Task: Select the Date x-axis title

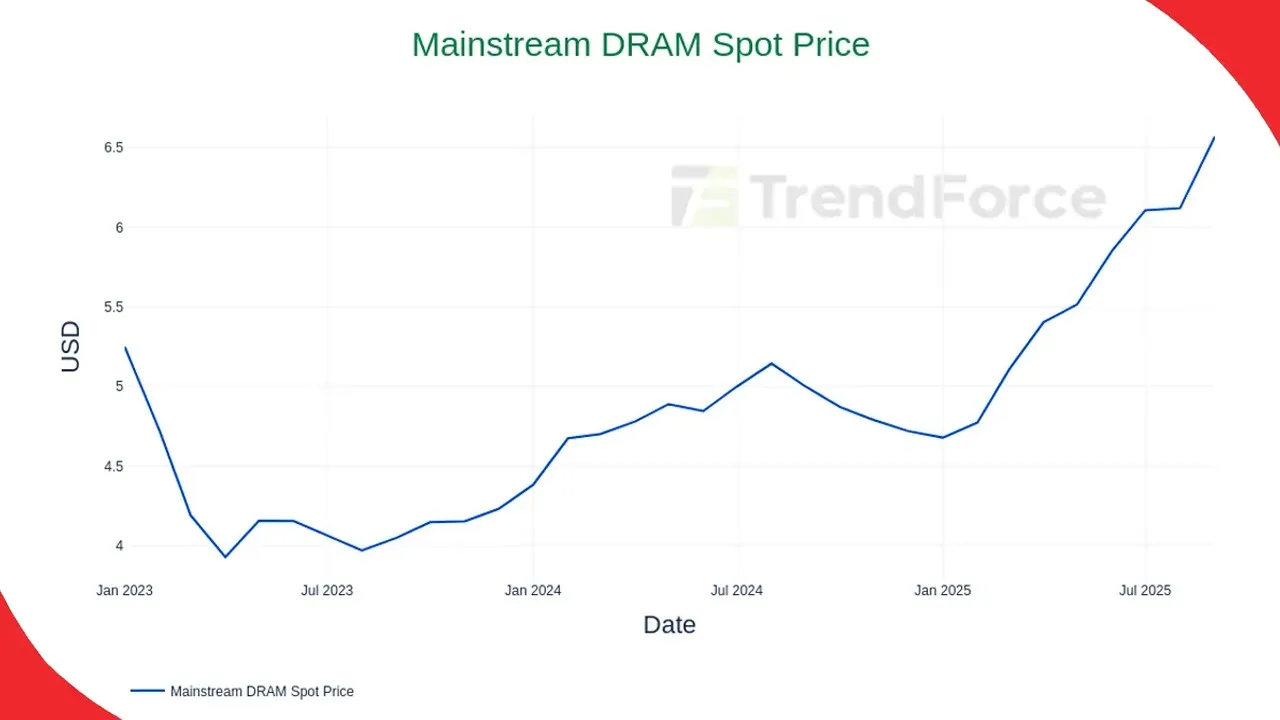Action: (x=669, y=625)
